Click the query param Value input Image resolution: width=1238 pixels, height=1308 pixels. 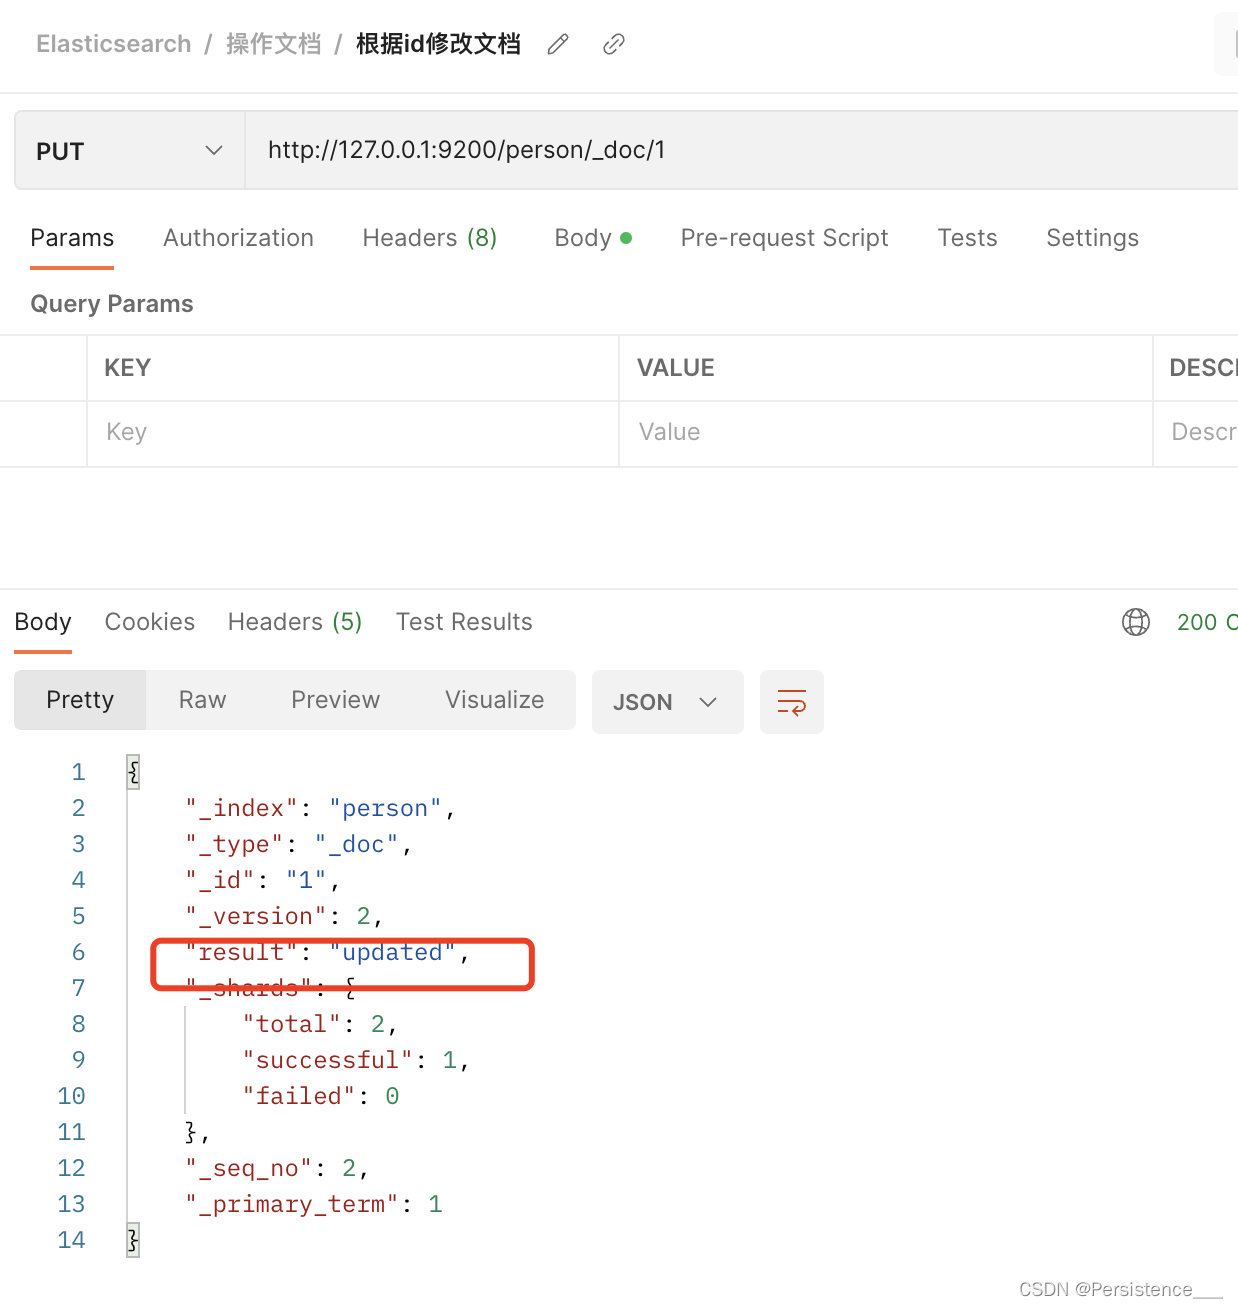pos(886,433)
